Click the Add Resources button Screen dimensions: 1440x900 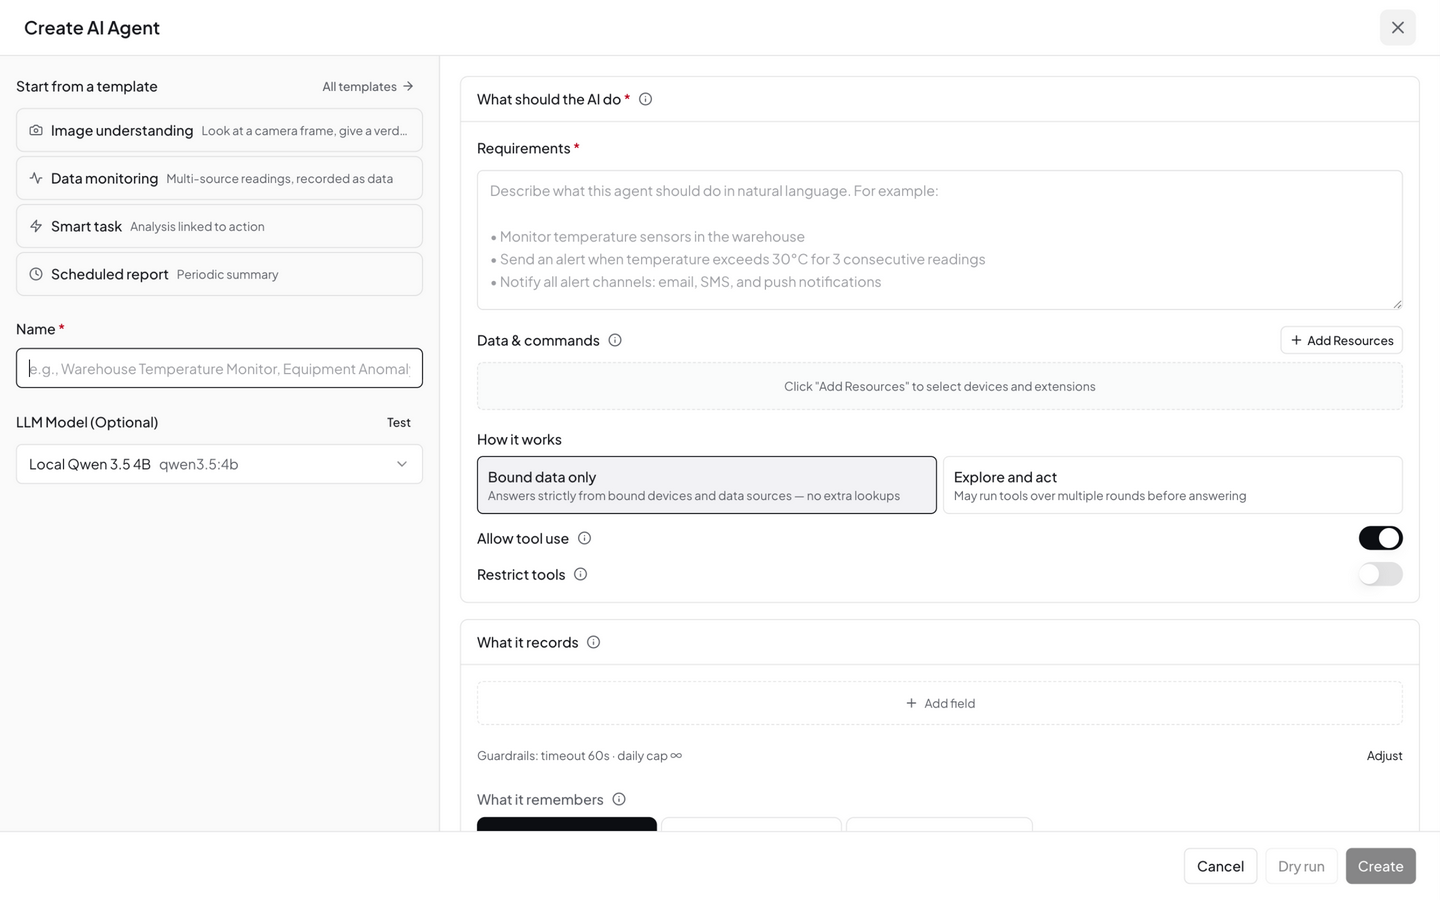coord(1341,340)
